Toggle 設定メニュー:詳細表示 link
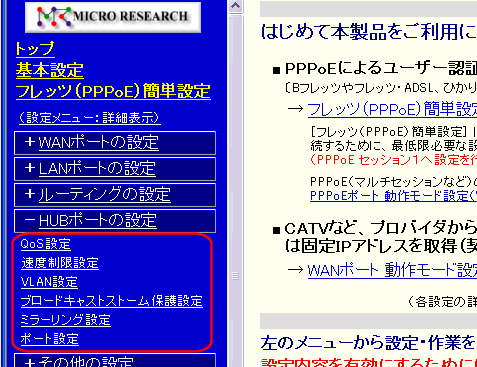This screenshot has width=477, height=367. (x=90, y=118)
